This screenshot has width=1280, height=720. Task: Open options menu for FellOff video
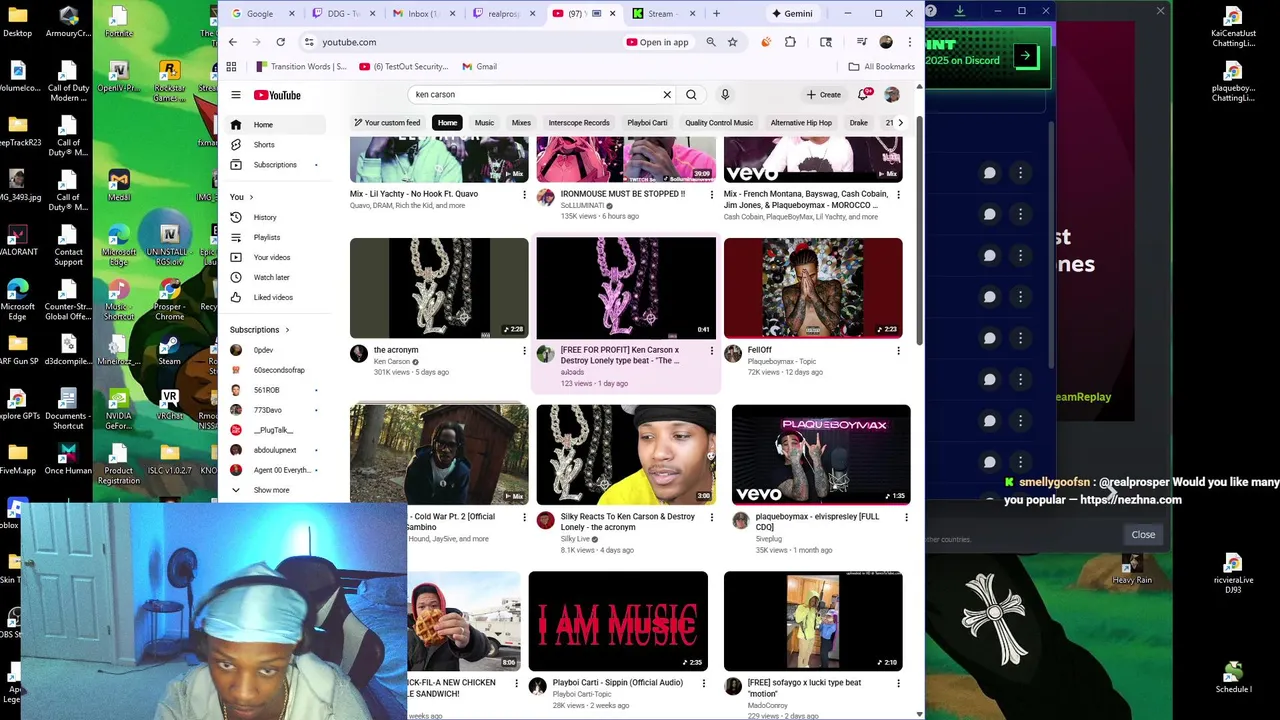[x=898, y=351]
